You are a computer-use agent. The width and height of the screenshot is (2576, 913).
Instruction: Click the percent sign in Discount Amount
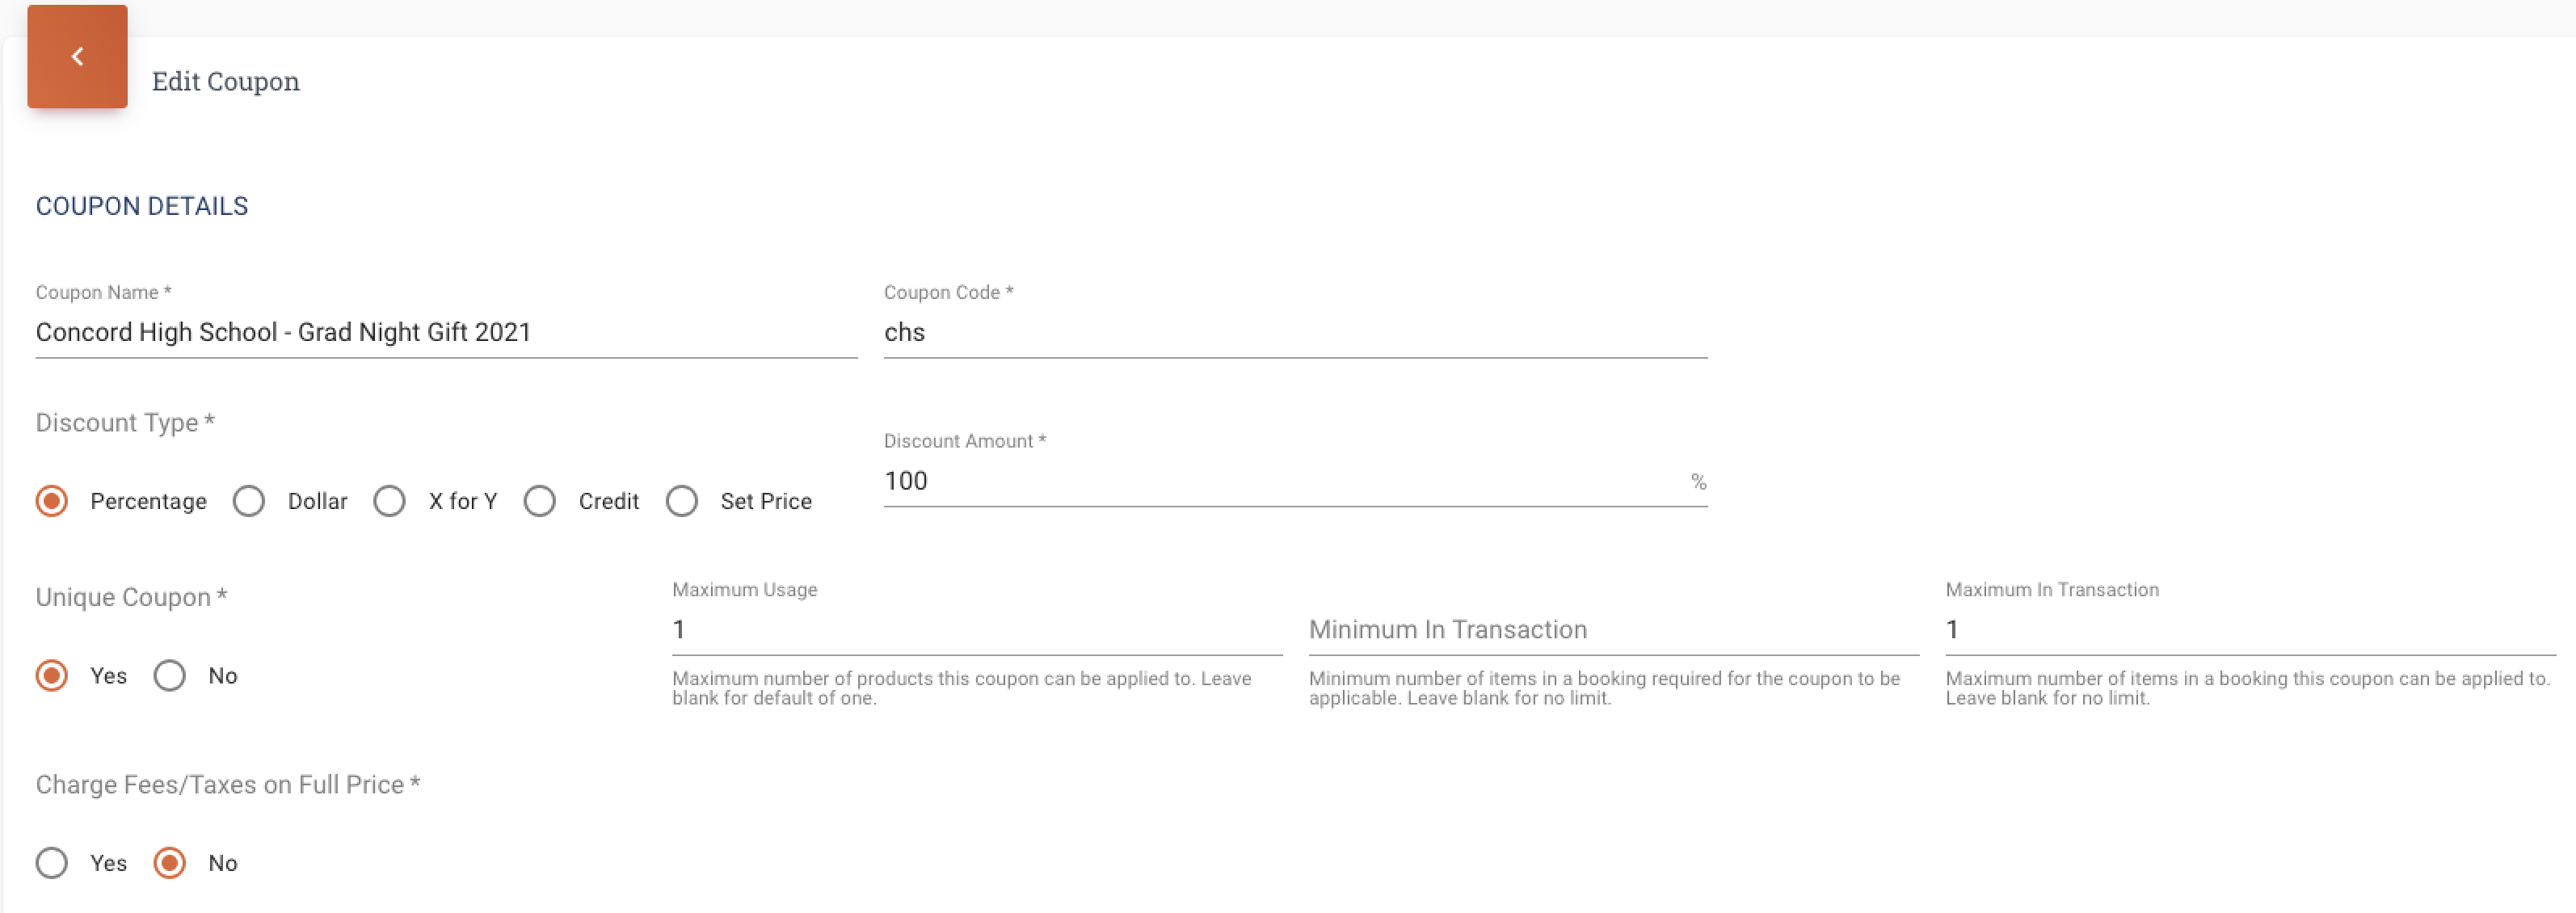[x=1698, y=482]
